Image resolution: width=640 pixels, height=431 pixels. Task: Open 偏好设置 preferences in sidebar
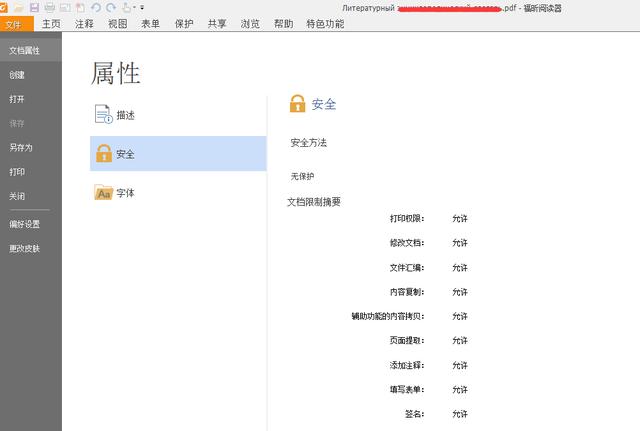coord(24,224)
